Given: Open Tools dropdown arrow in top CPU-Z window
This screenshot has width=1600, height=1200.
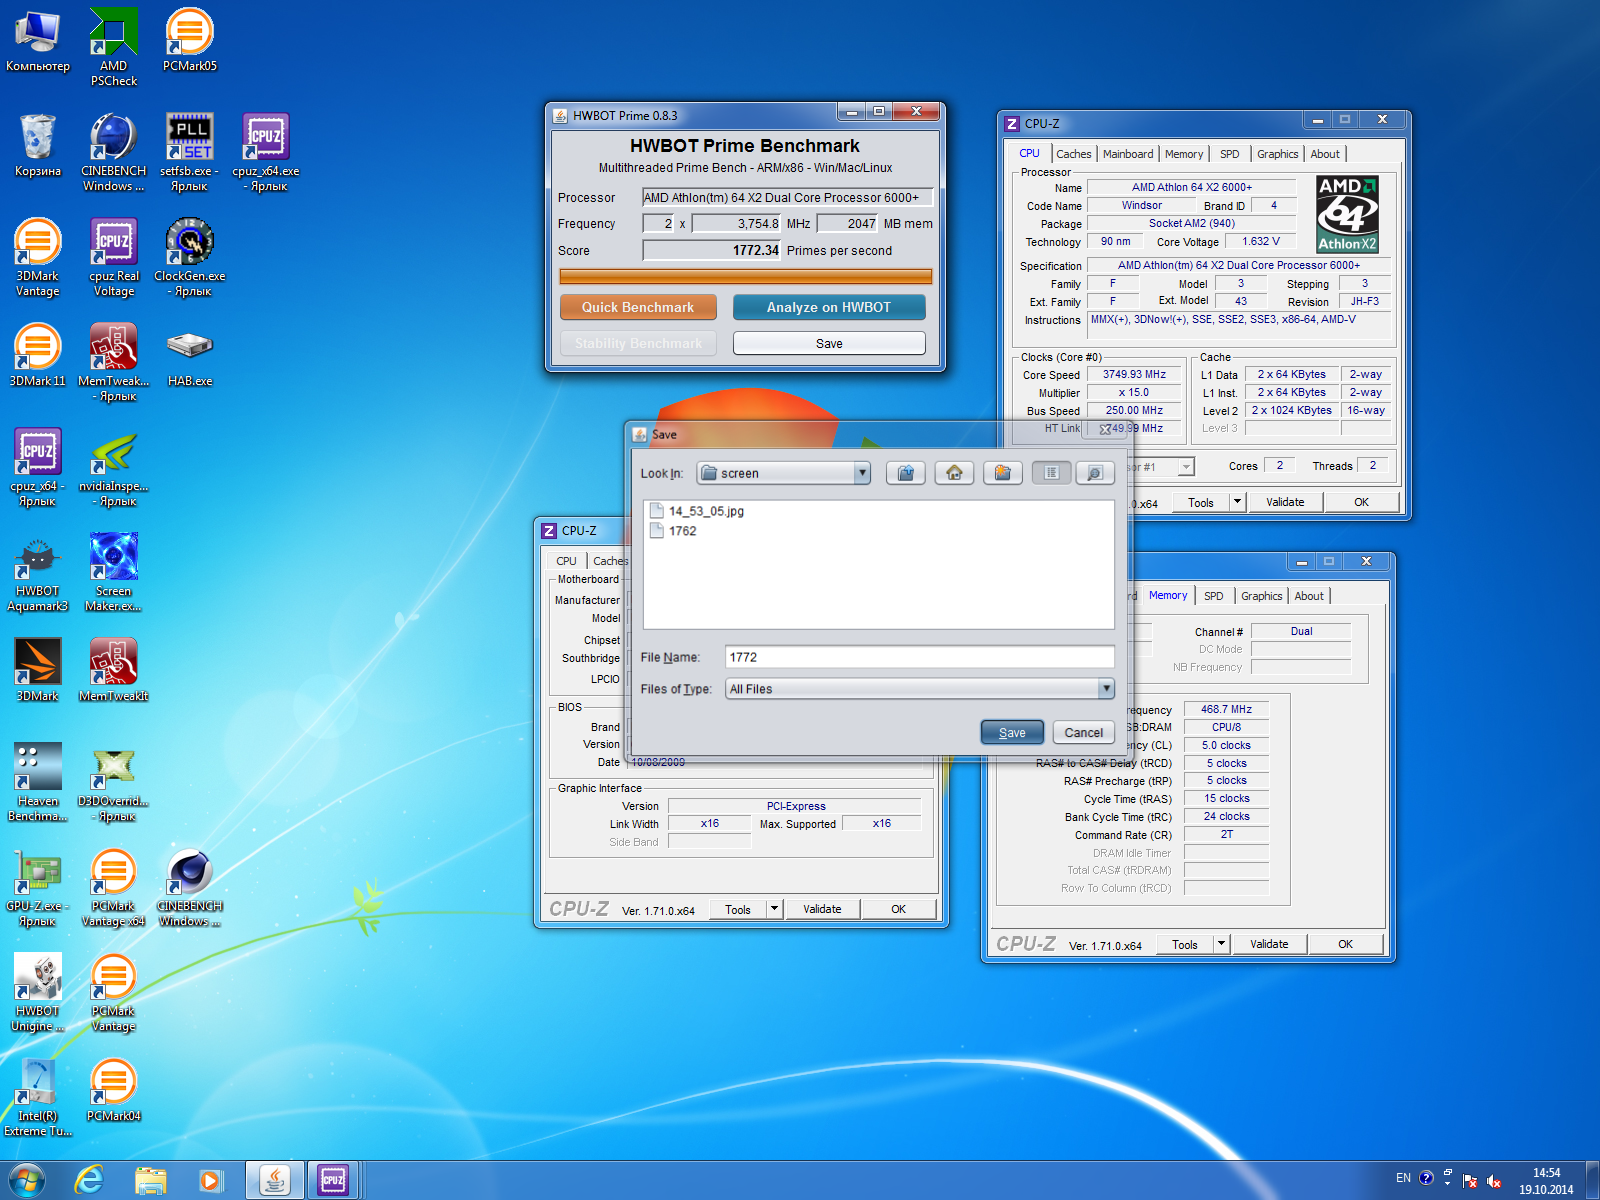Looking at the screenshot, I should [x=1237, y=502].
